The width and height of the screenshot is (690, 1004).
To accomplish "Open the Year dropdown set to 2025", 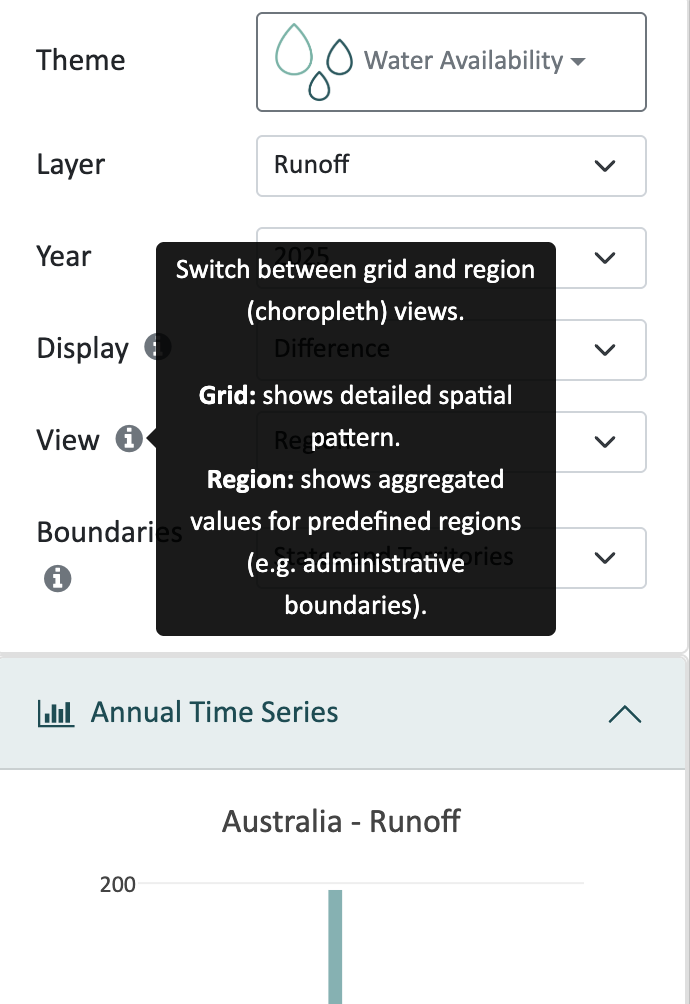I will pyautogui.click(x=604, y=258).
